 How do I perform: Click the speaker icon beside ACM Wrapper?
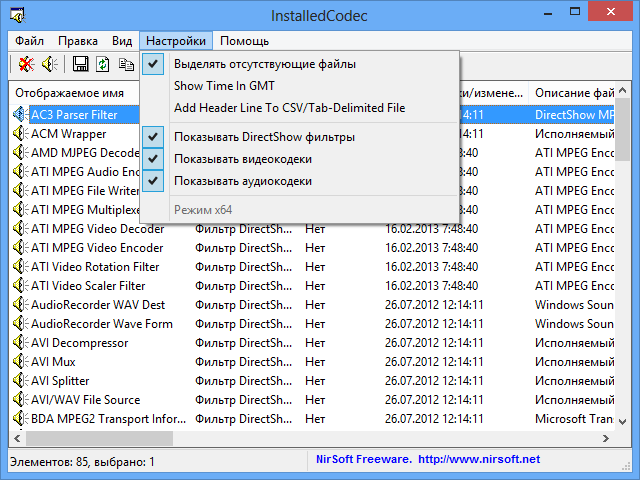pos(20,133)
